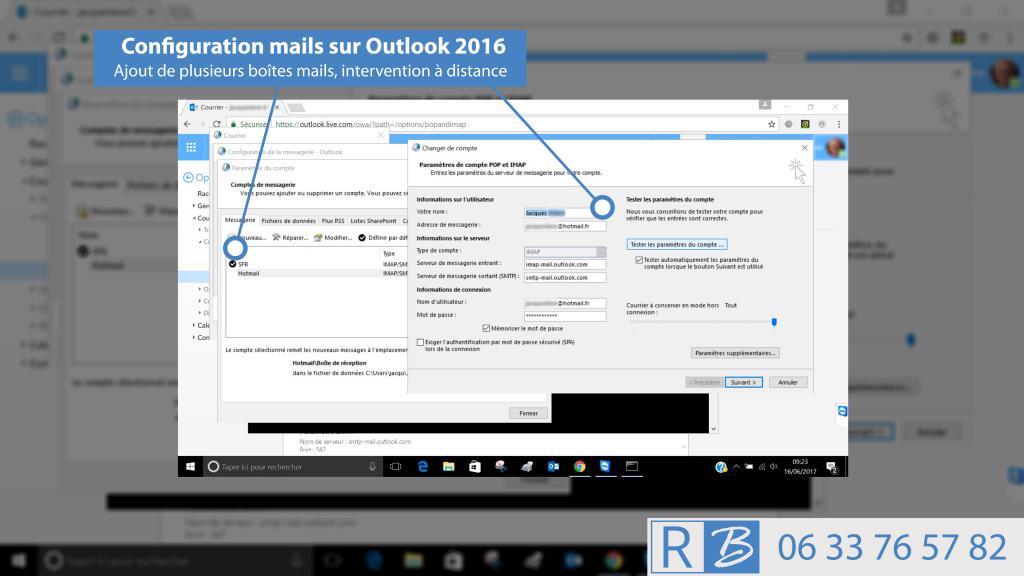Open the Listes SharePoint tab
1024x576 pixels.
click(x=373, y=221)
